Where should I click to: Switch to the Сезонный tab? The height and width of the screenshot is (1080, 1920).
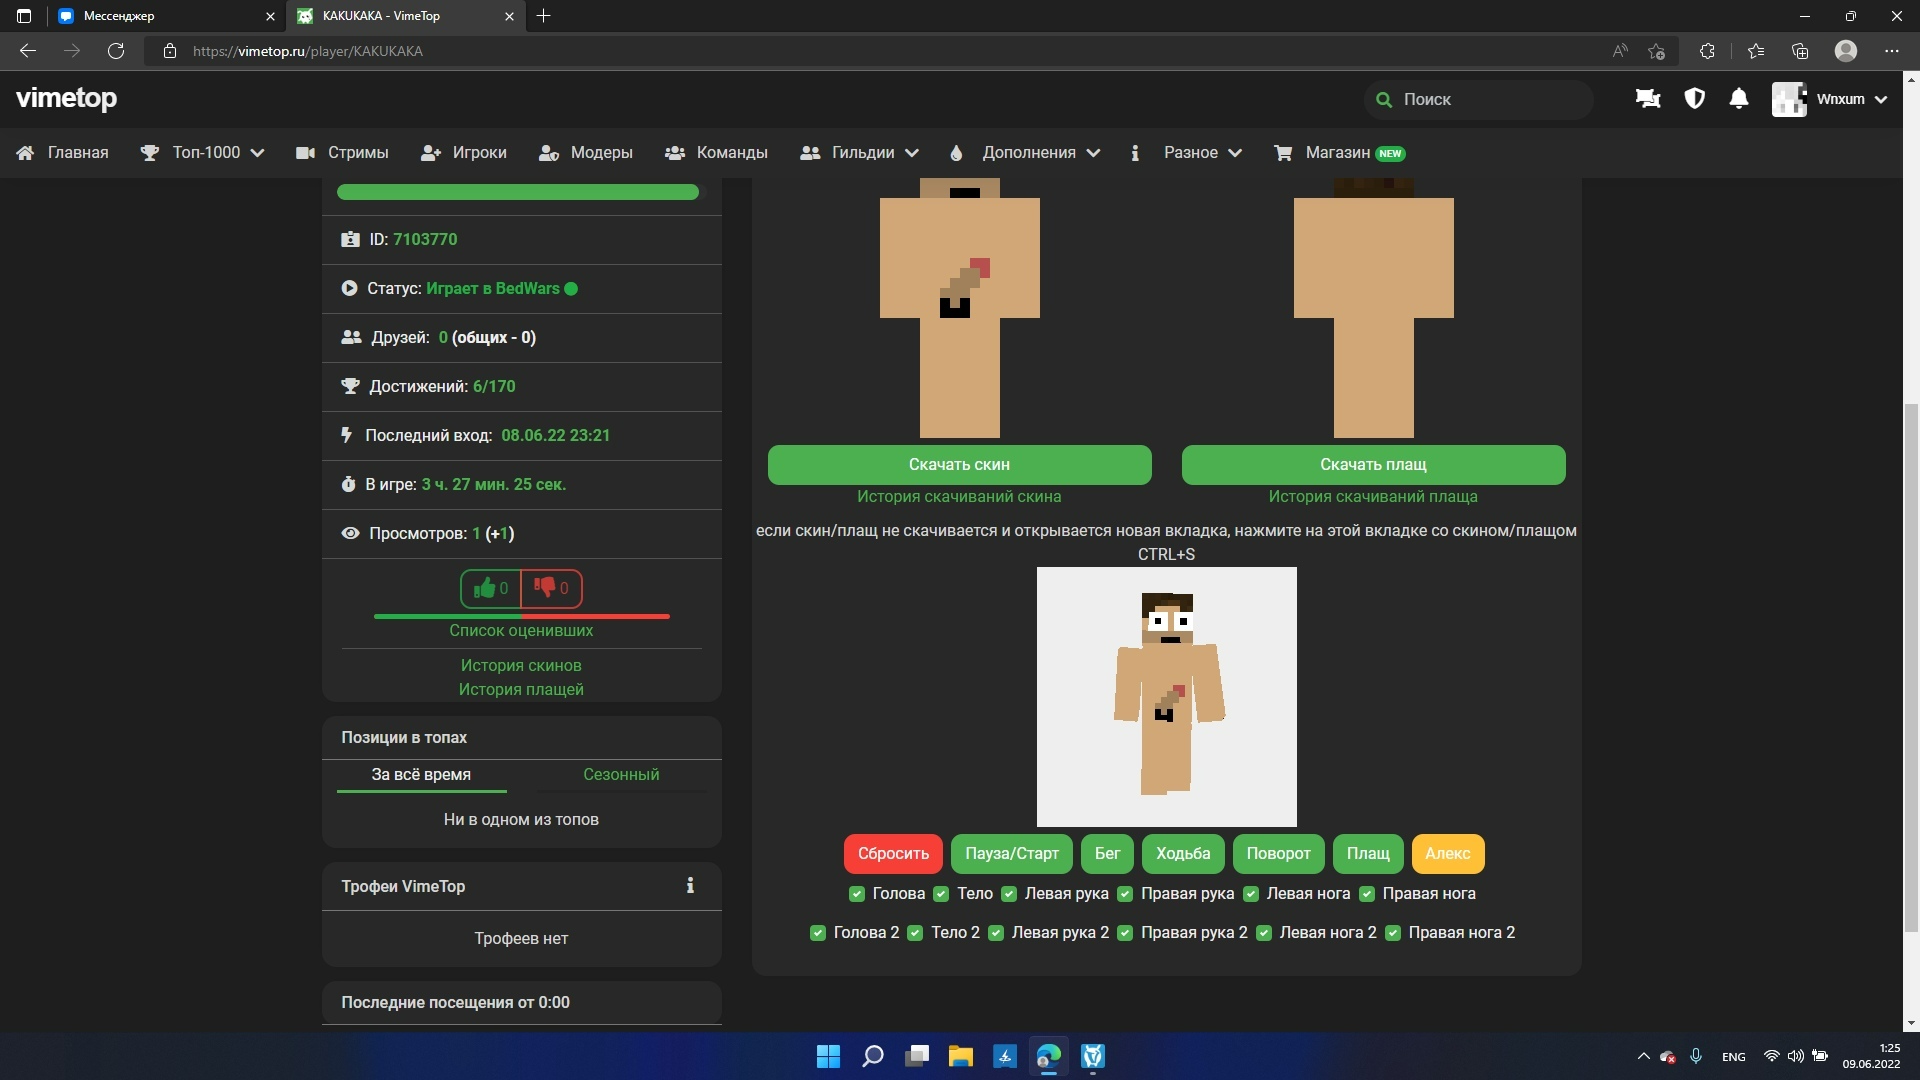click(x=621, y=775)
